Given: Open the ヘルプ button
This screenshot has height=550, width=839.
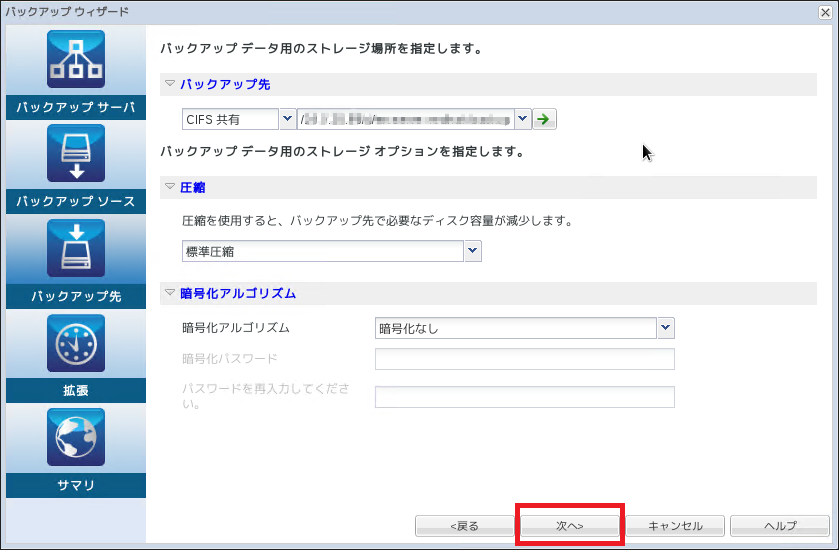Looking at the screenshot, I should coord(780,526).
